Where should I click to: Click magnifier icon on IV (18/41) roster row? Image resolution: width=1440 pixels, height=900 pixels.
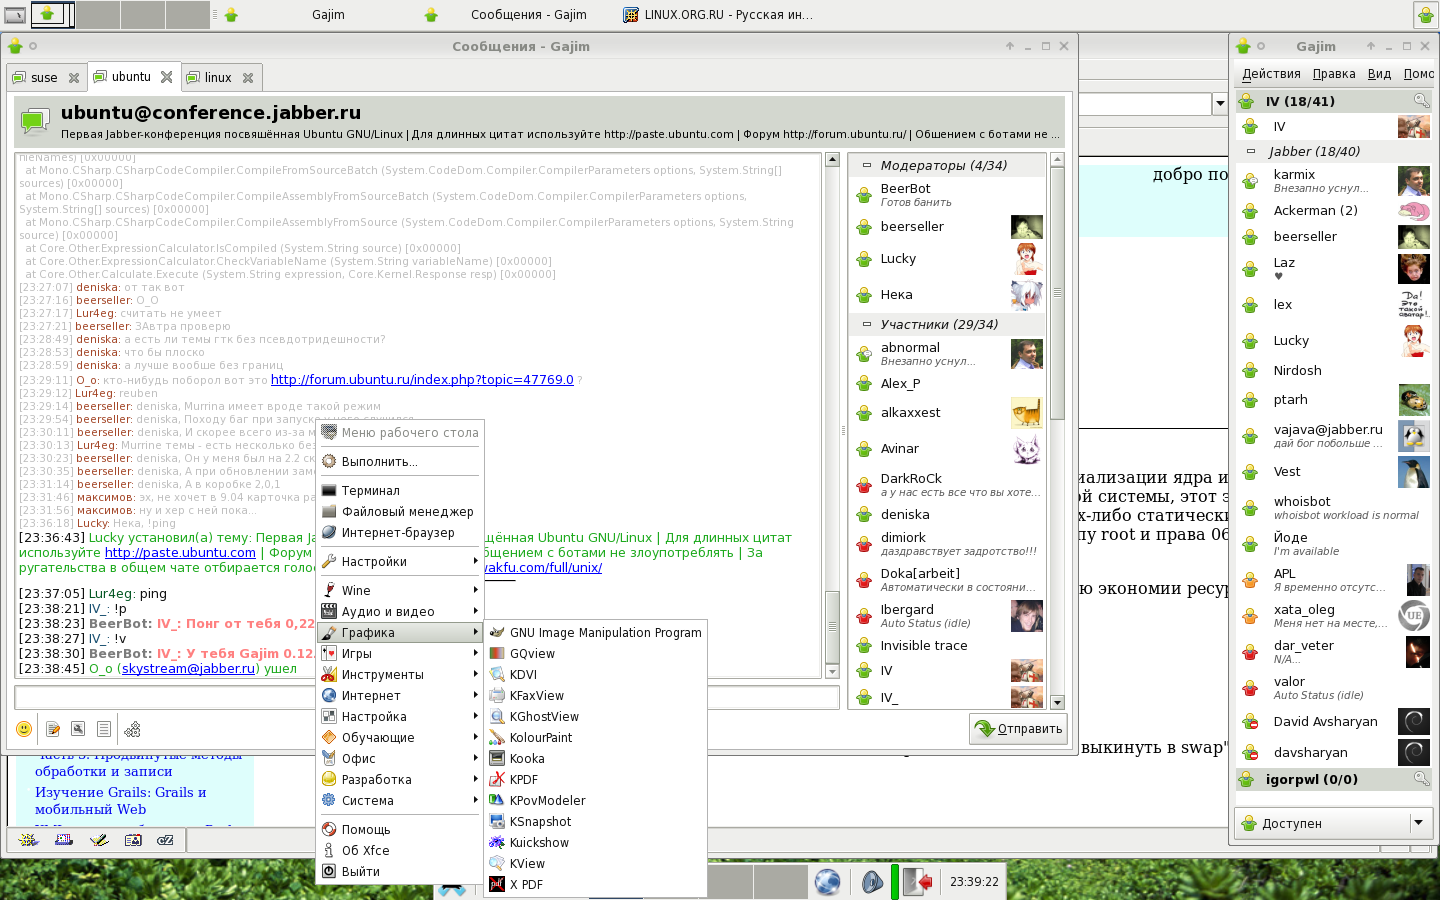[1421, 101]
